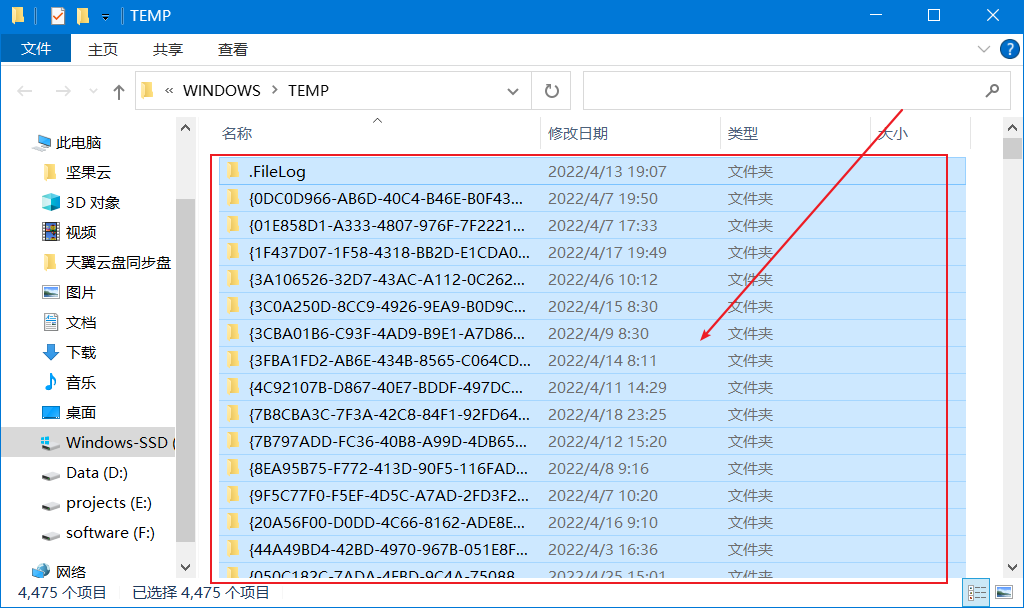Viewport: 1024px width, 608px height.
Task: Select folder {4C92107B-D867-40E7-BDDF-497DC...
Action: point(386,387)
